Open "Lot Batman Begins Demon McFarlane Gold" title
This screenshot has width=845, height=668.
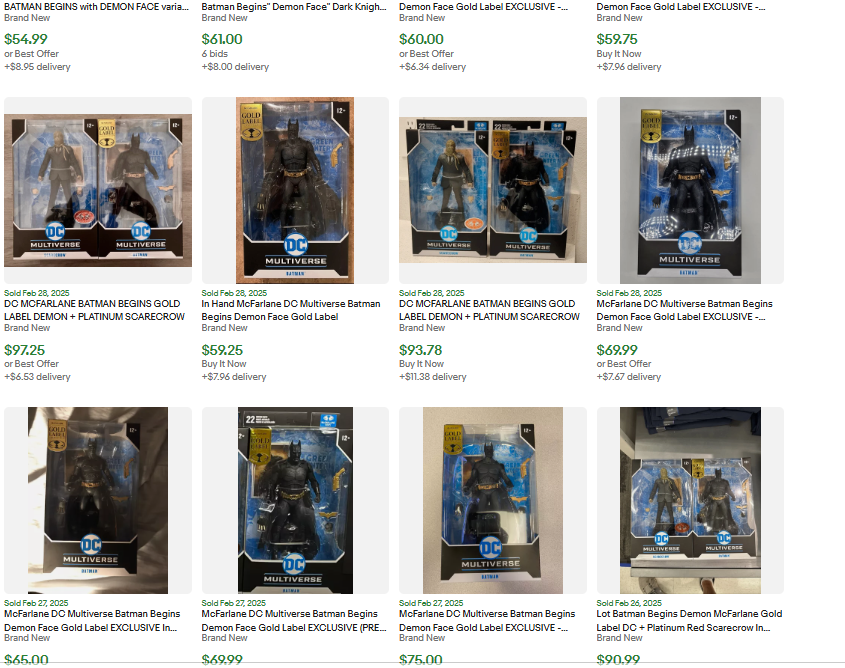point(689,621)
